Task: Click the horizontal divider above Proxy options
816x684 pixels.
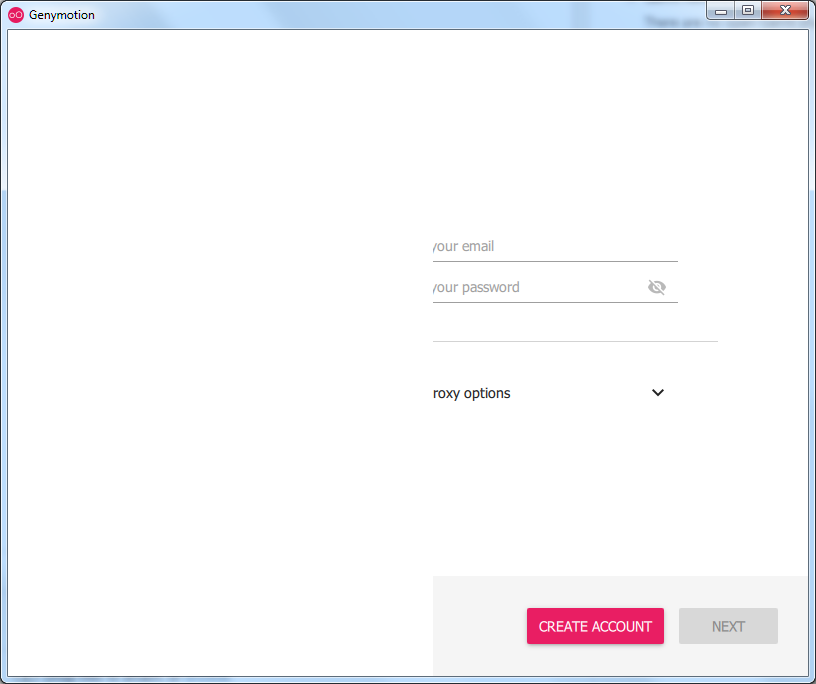Action: pos(575,341)
